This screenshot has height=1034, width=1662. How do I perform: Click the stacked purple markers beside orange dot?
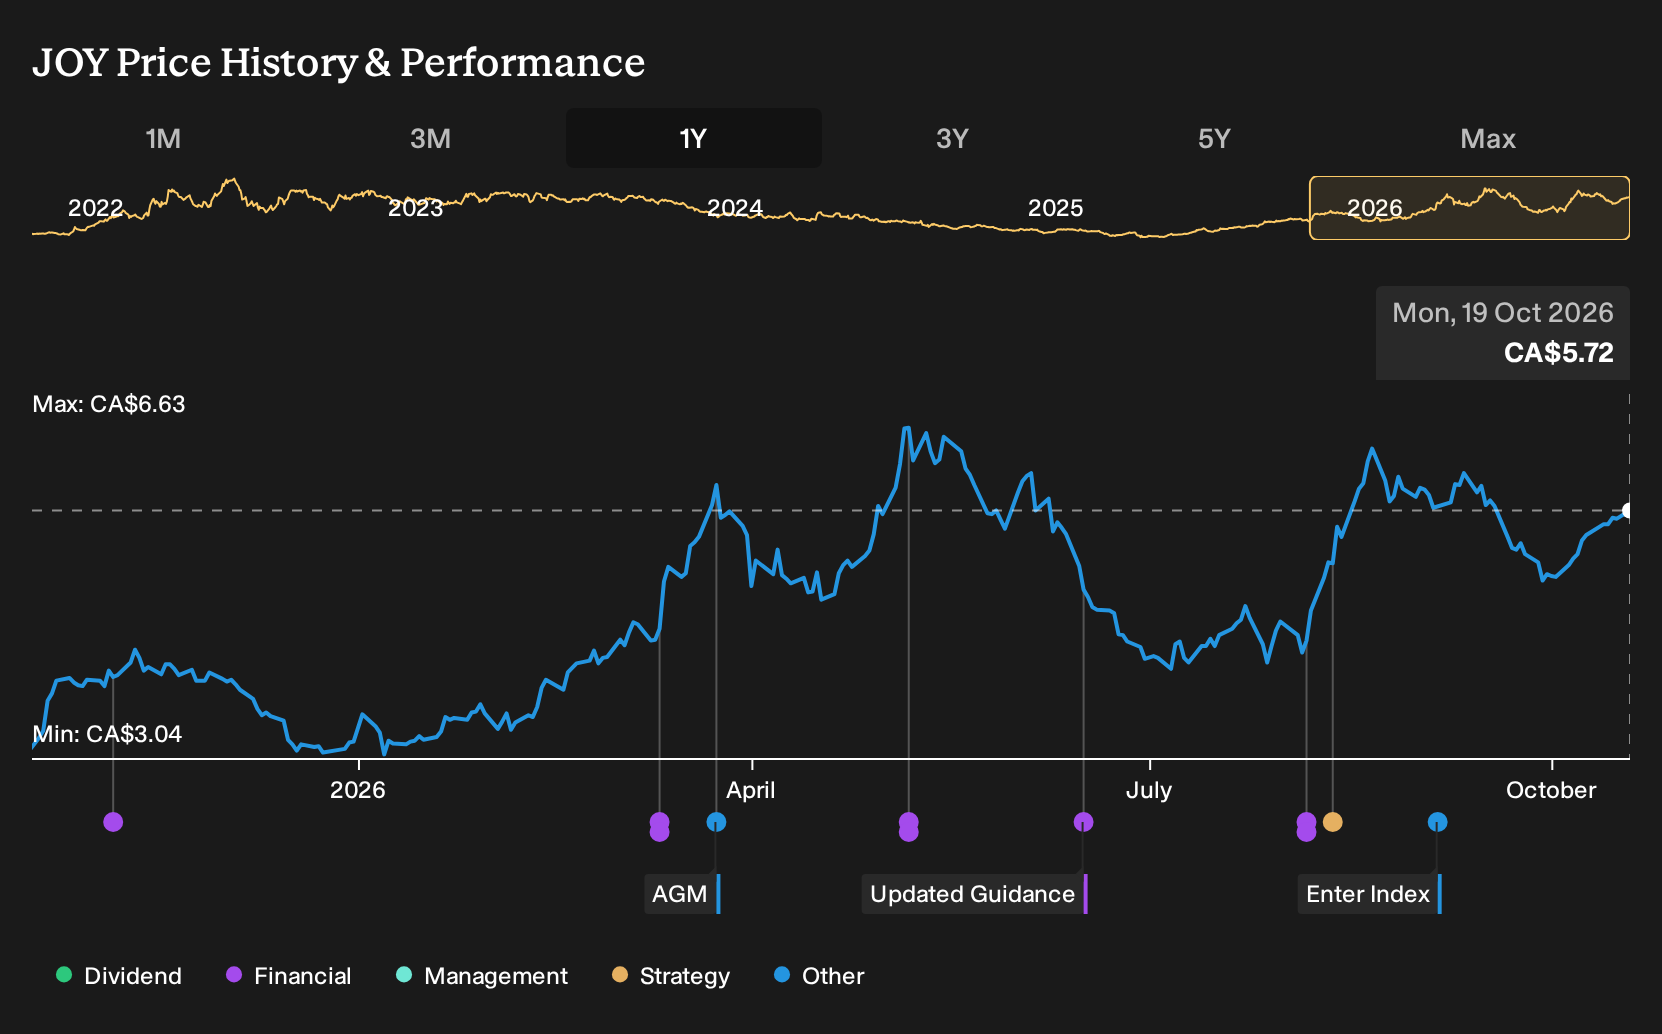click(1306, 827)
